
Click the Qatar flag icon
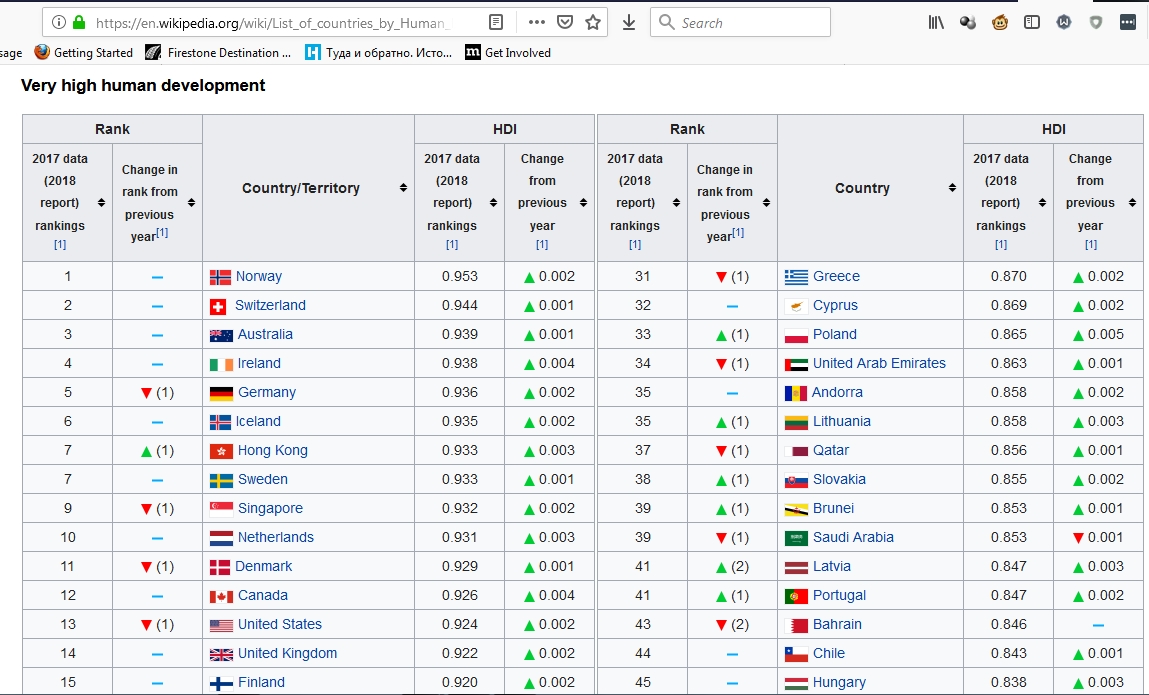[x=797, y=452]
